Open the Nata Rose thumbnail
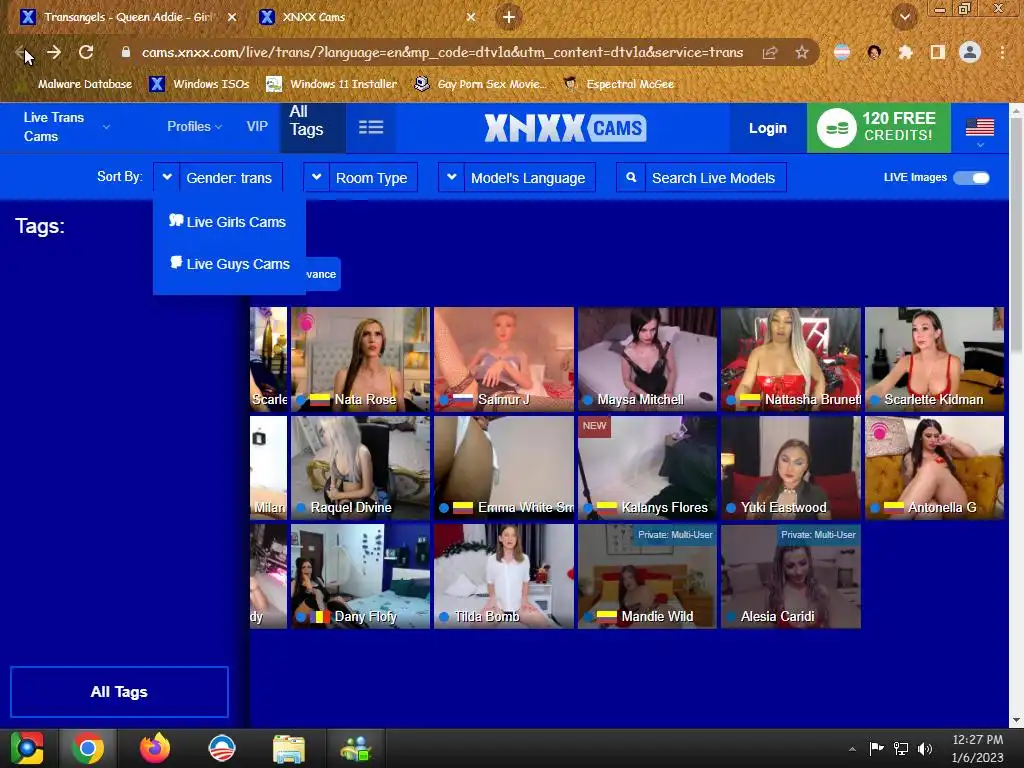This screenshot has width=1024, height=768. 360,359
